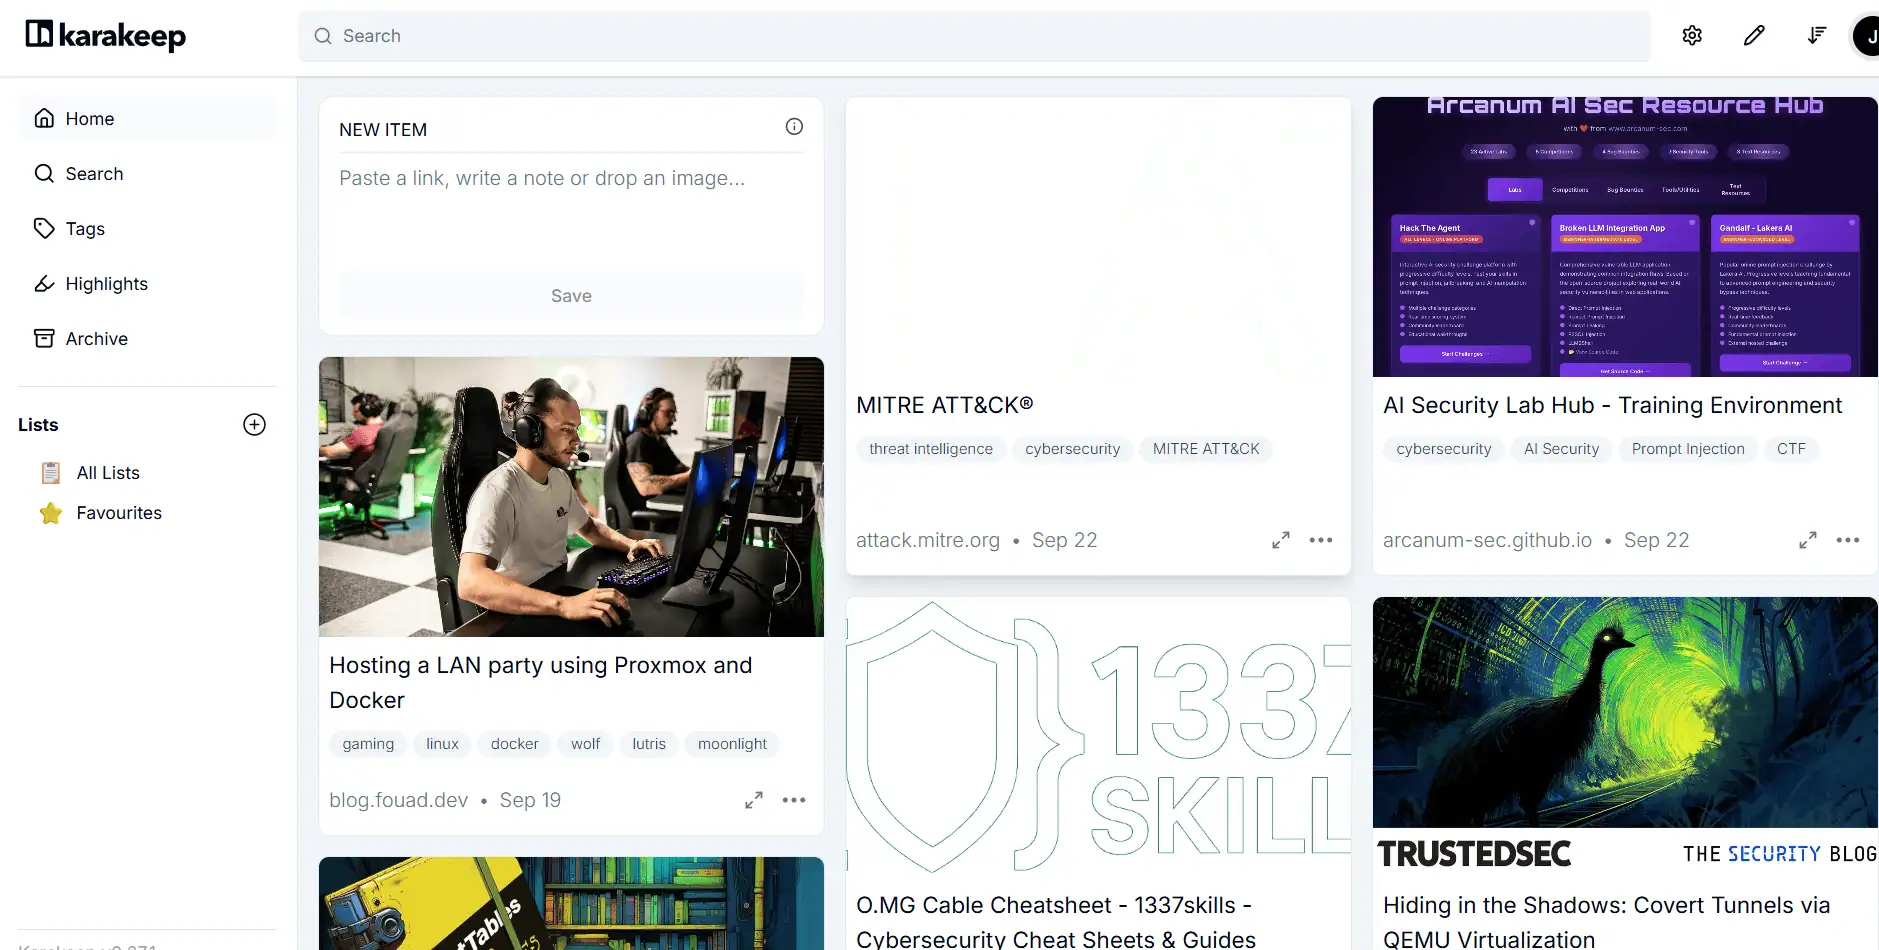Select the linux tag
1879x950 pixels.
tap(442, 744)
